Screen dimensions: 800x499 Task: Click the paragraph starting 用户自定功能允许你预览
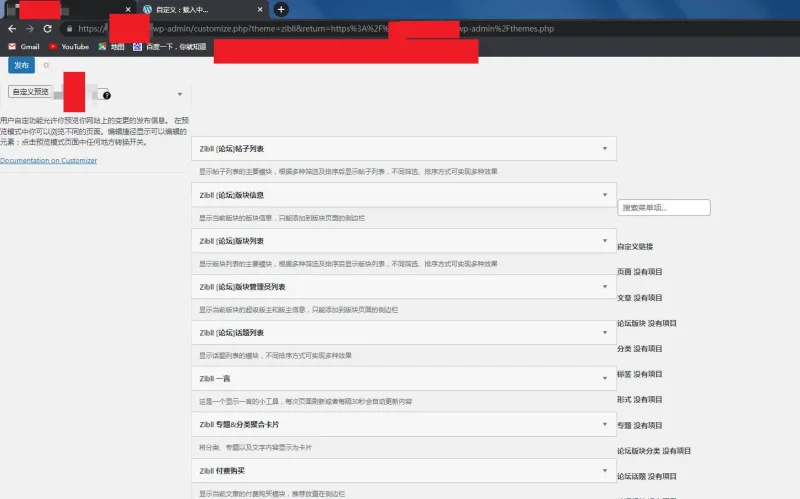(x=94, y=131)
